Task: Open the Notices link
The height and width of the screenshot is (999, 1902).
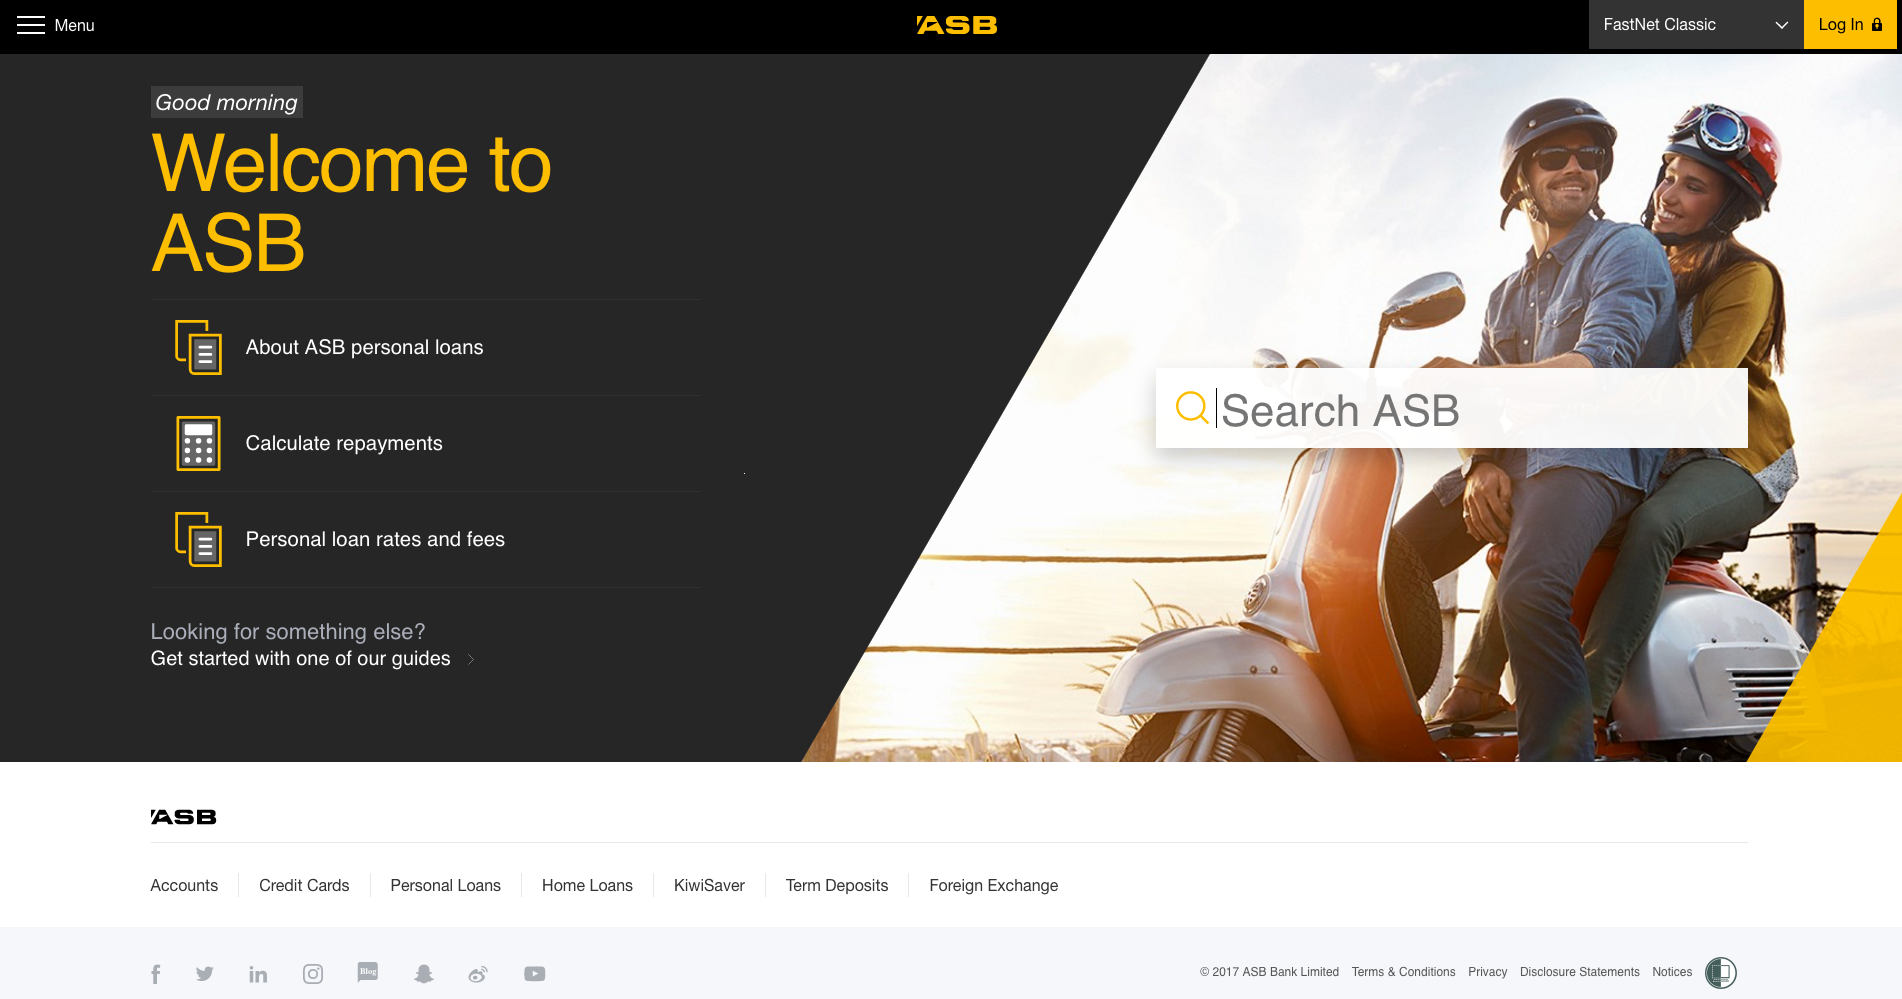Action: (x=1672, y=972)
